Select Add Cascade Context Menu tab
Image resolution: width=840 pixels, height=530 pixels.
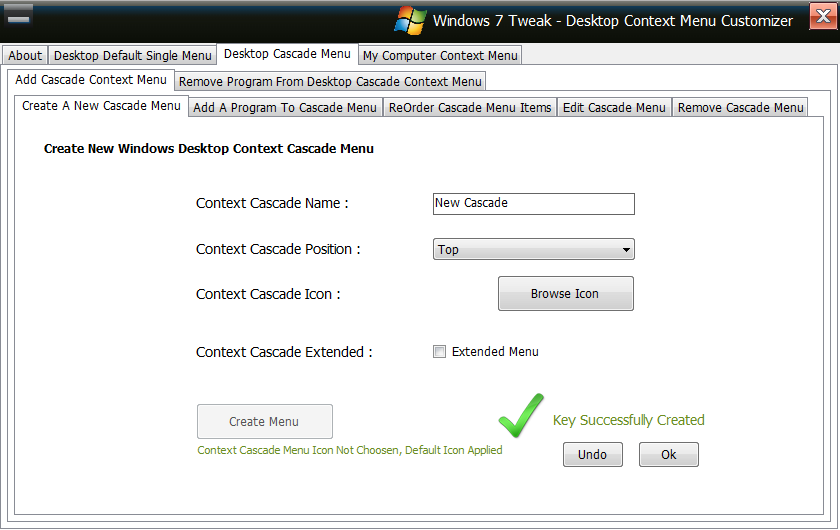click(x=91, y=80)
